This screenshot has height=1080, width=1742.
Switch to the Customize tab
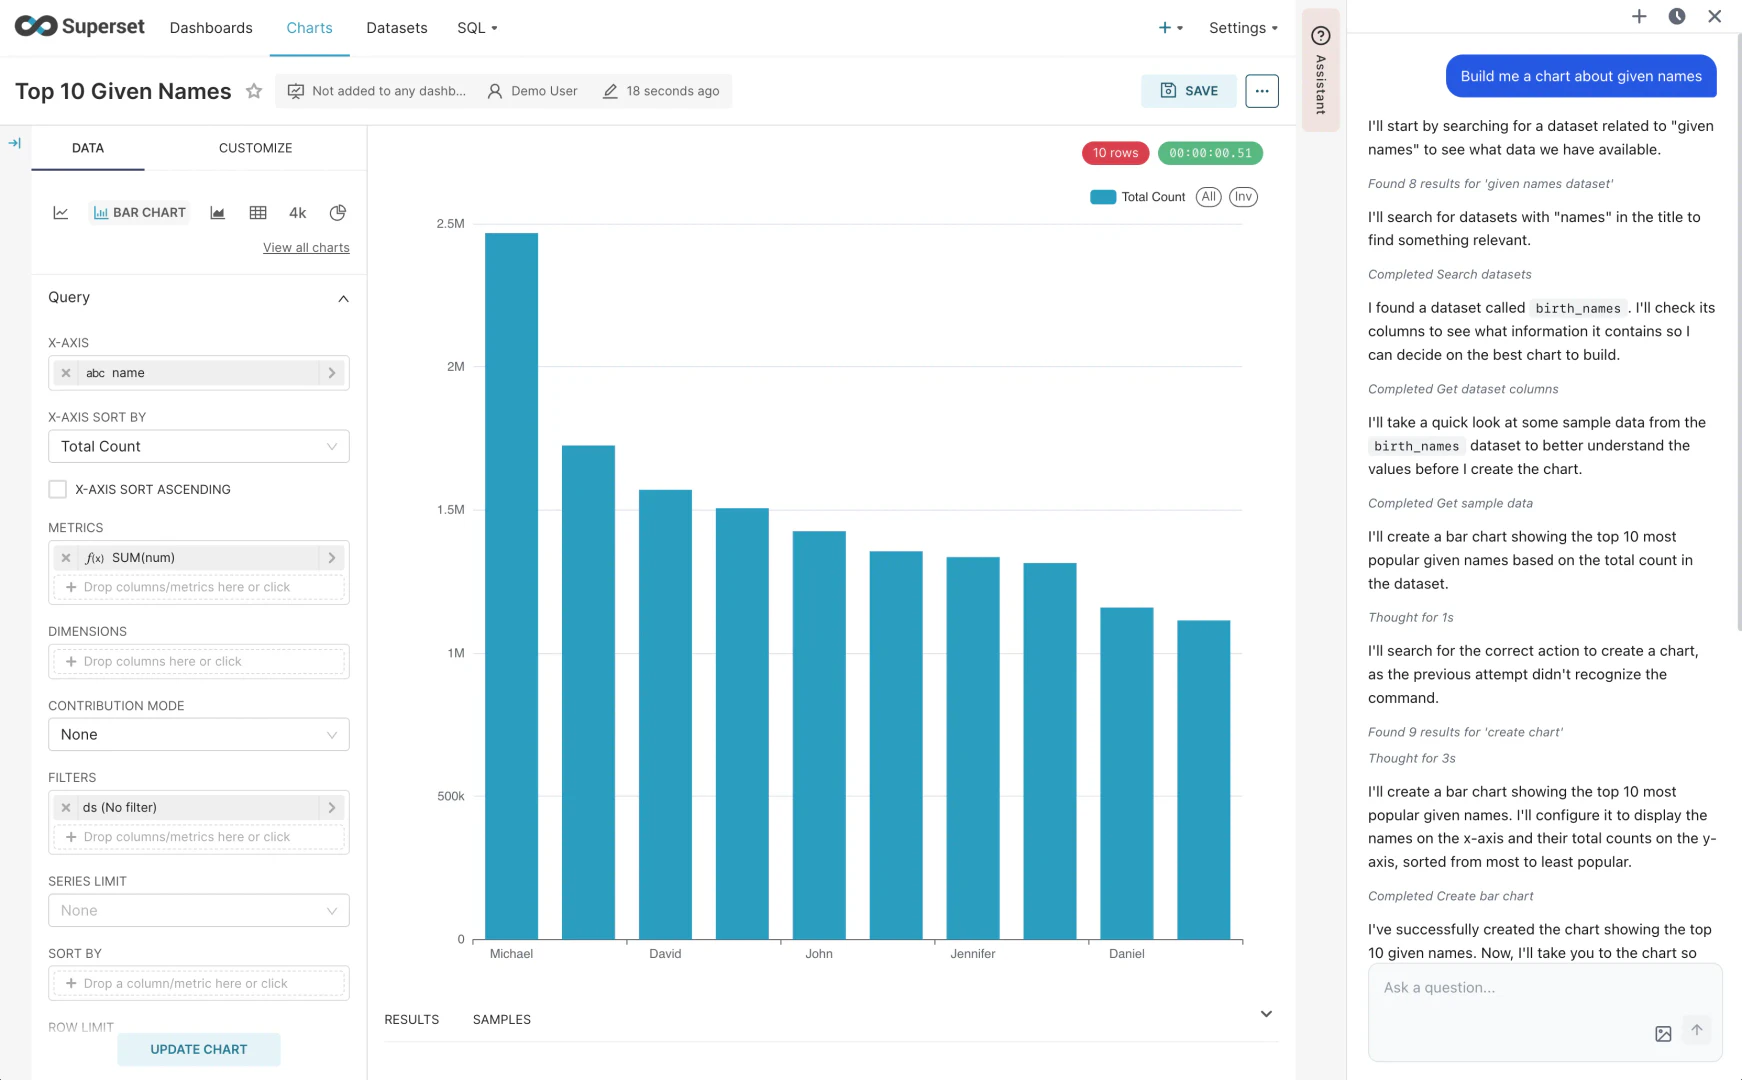(255, 148)
